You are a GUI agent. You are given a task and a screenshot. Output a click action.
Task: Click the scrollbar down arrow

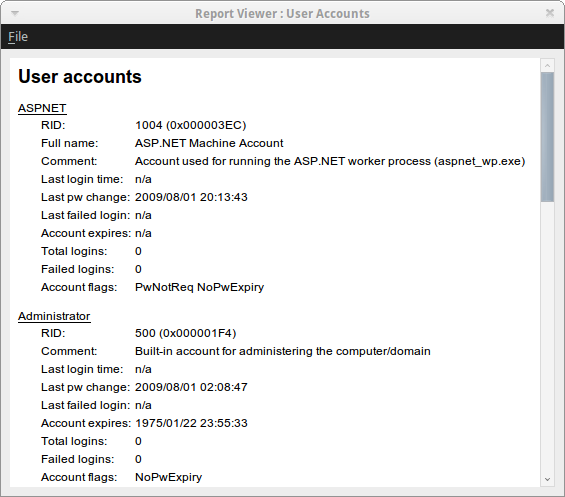coord(547,479)
